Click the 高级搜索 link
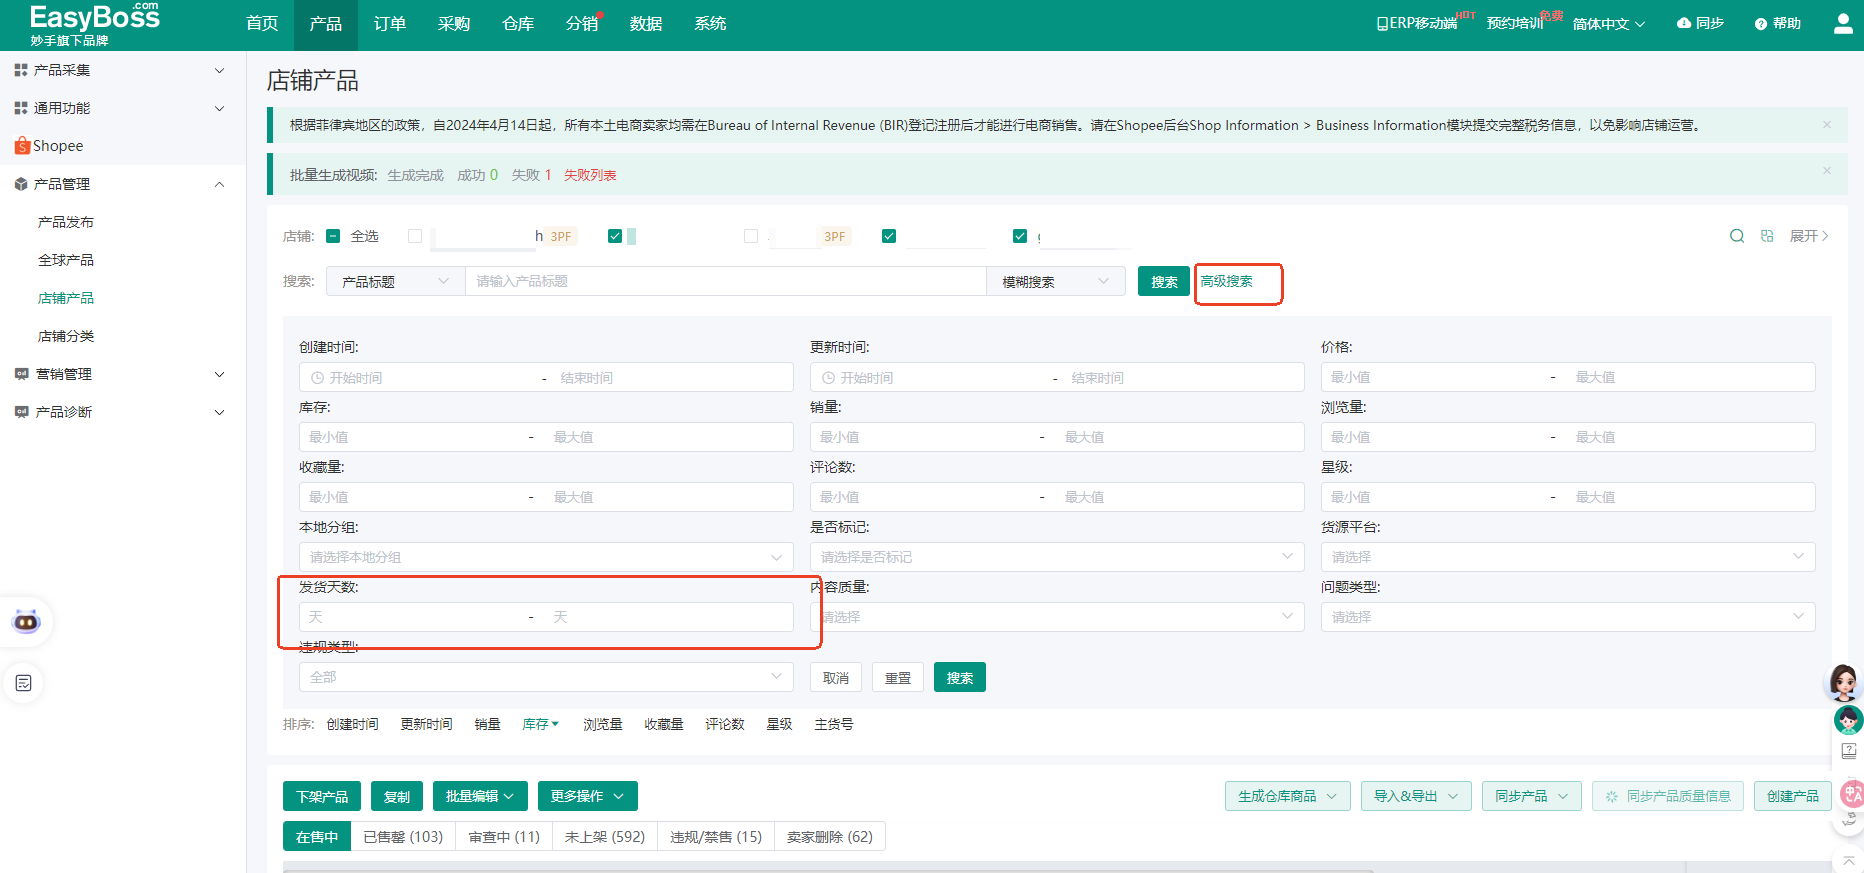The height and width of the screenshot is (873, 1864). click(1226, 282)
